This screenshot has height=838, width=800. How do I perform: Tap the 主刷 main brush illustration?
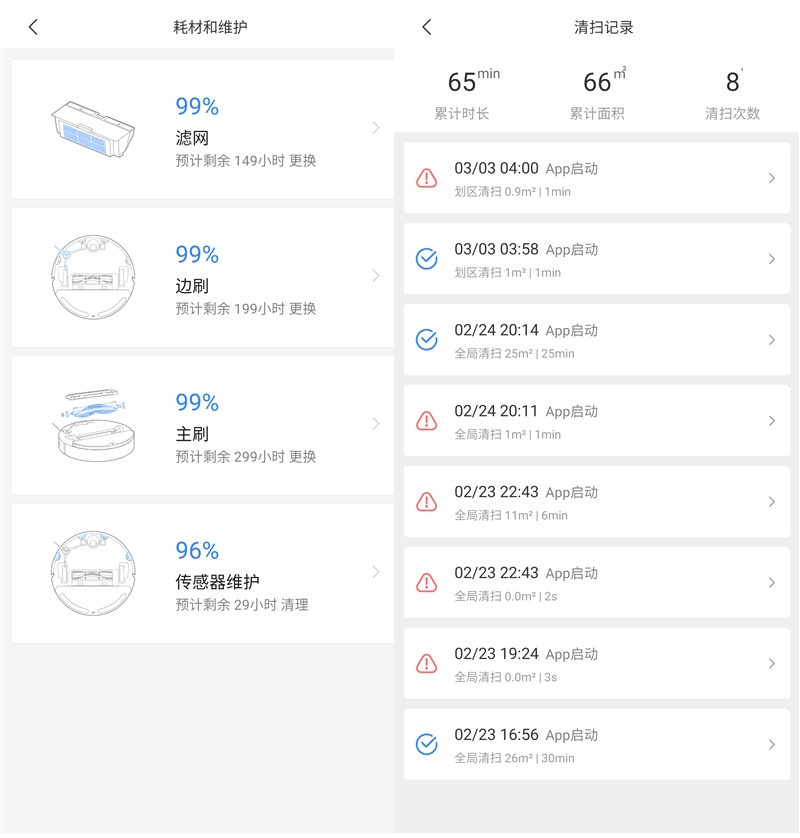(x=92, y=422)
